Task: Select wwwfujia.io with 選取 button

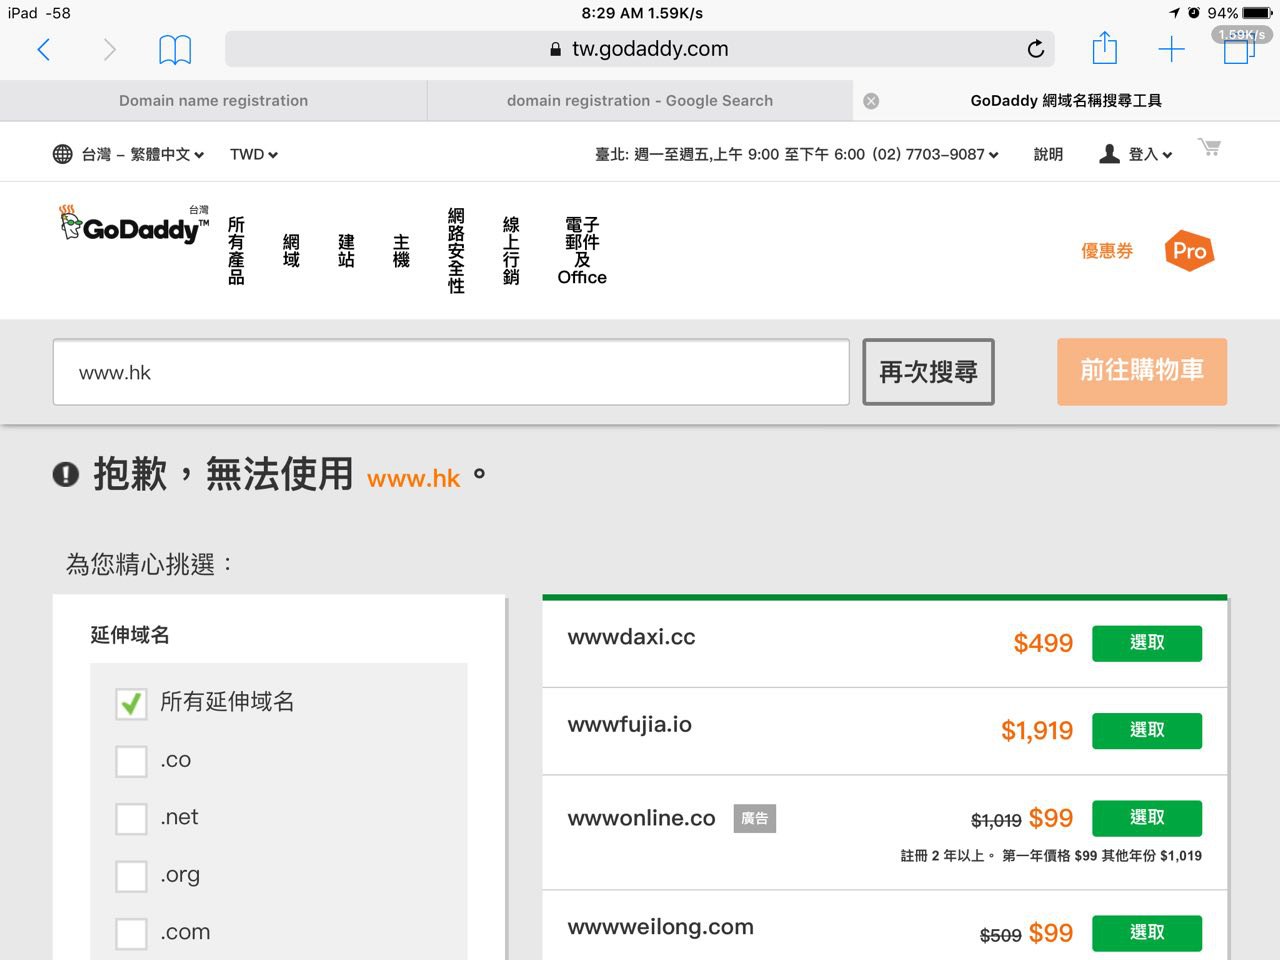Action: coord(1147,731)
